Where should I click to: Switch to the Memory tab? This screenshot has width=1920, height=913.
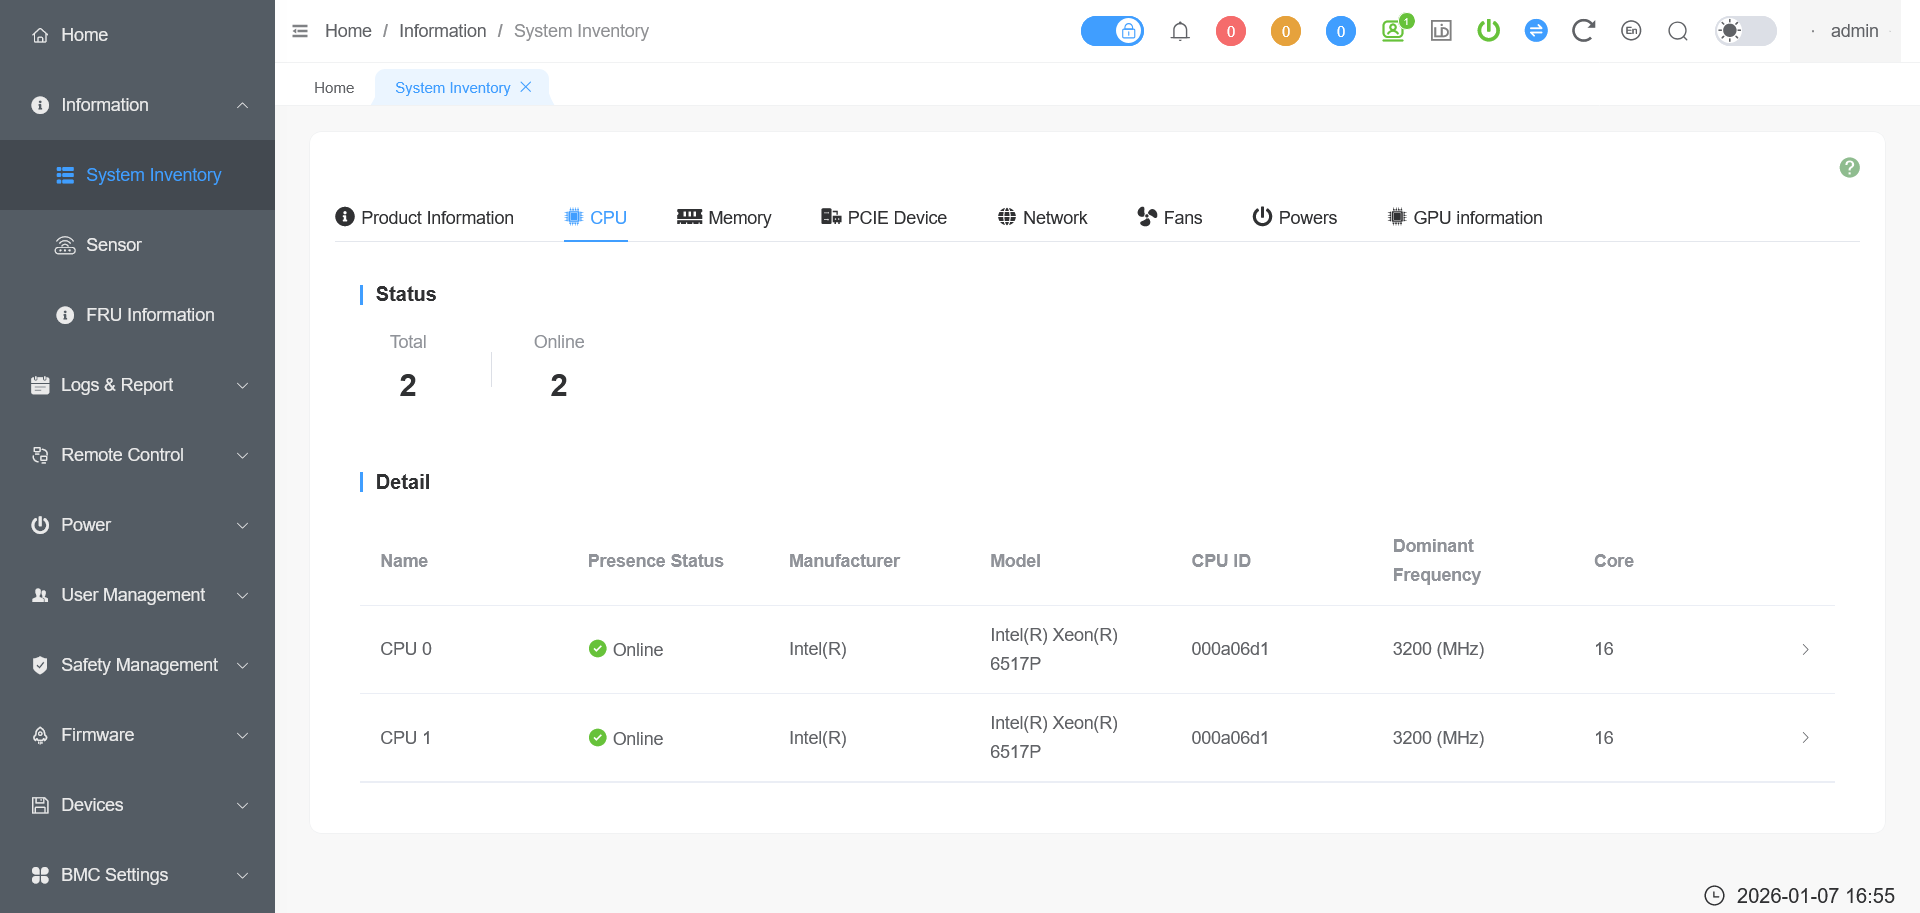point(724,218)
